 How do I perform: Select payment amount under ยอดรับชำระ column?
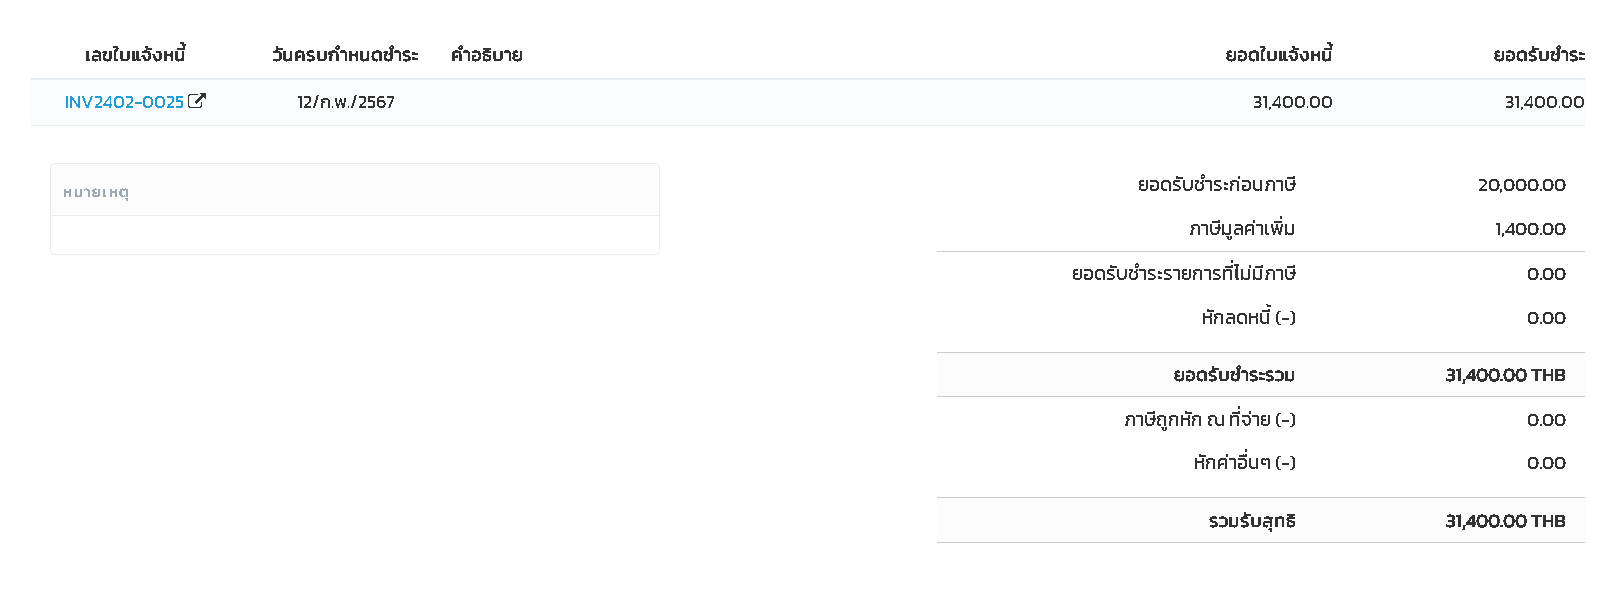1544,102
